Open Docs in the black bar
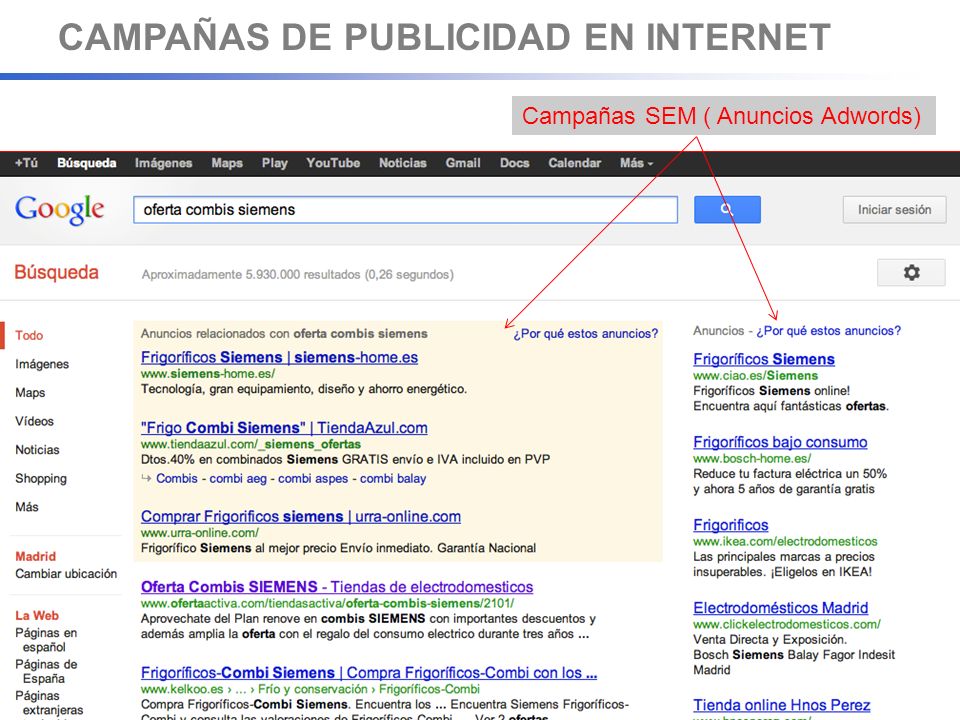This screenshot has height=720, width=960. point(514,163)
